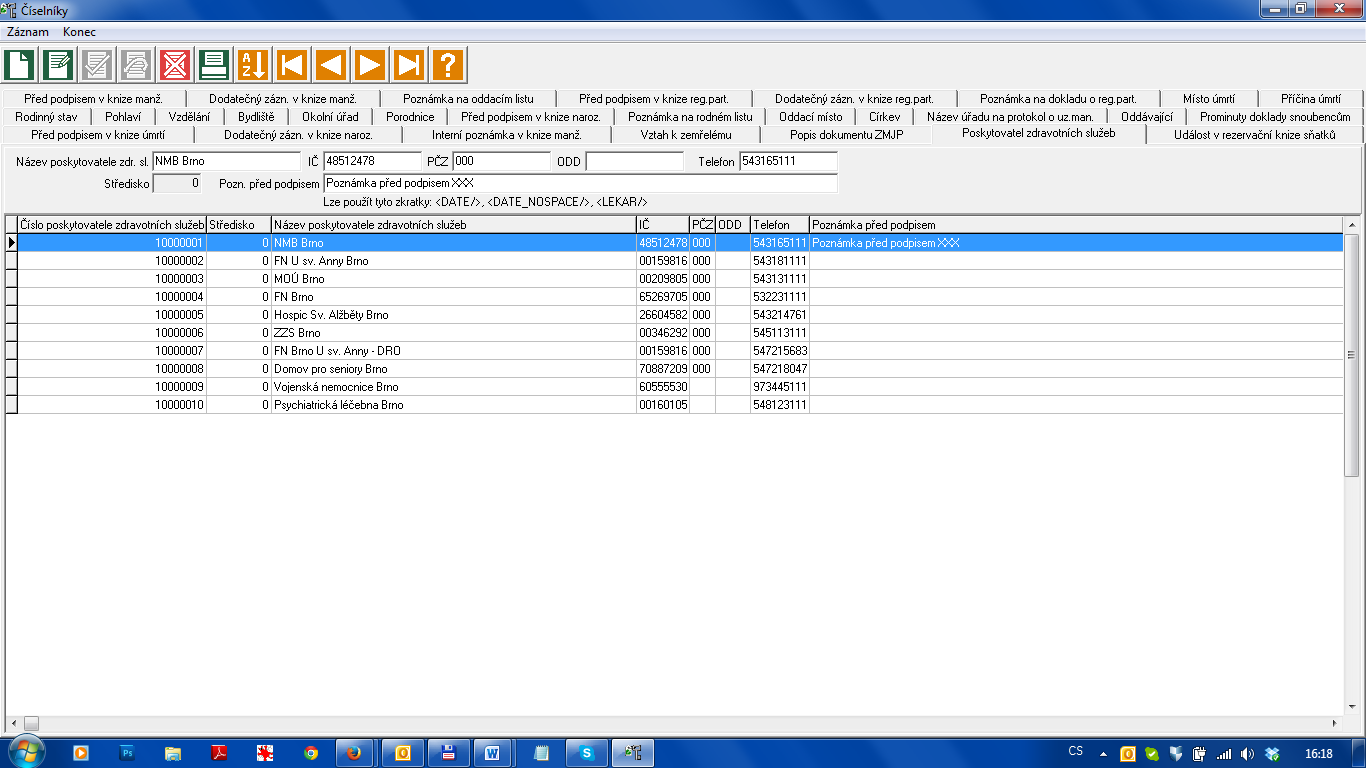This screenshot has height=768, width=1366.
Task: Open Adobe Reader from the taskbar
Action: 219,753
